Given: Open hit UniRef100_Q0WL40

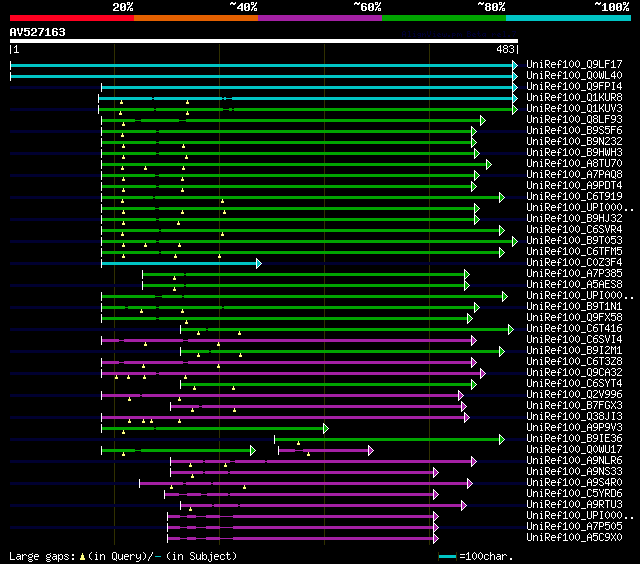Looking at the screenshot, I should click(574, 75).
